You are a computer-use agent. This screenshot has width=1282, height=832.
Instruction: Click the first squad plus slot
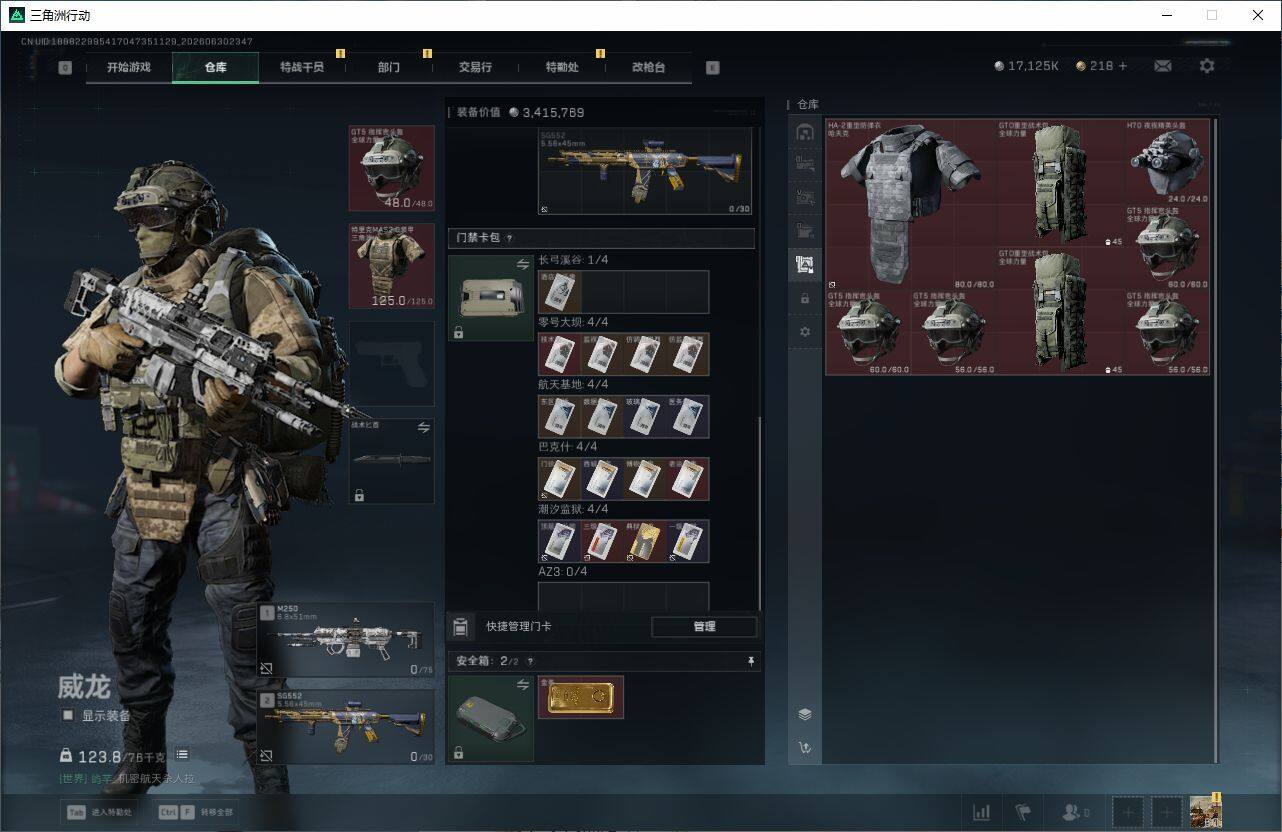(1128, 812)
